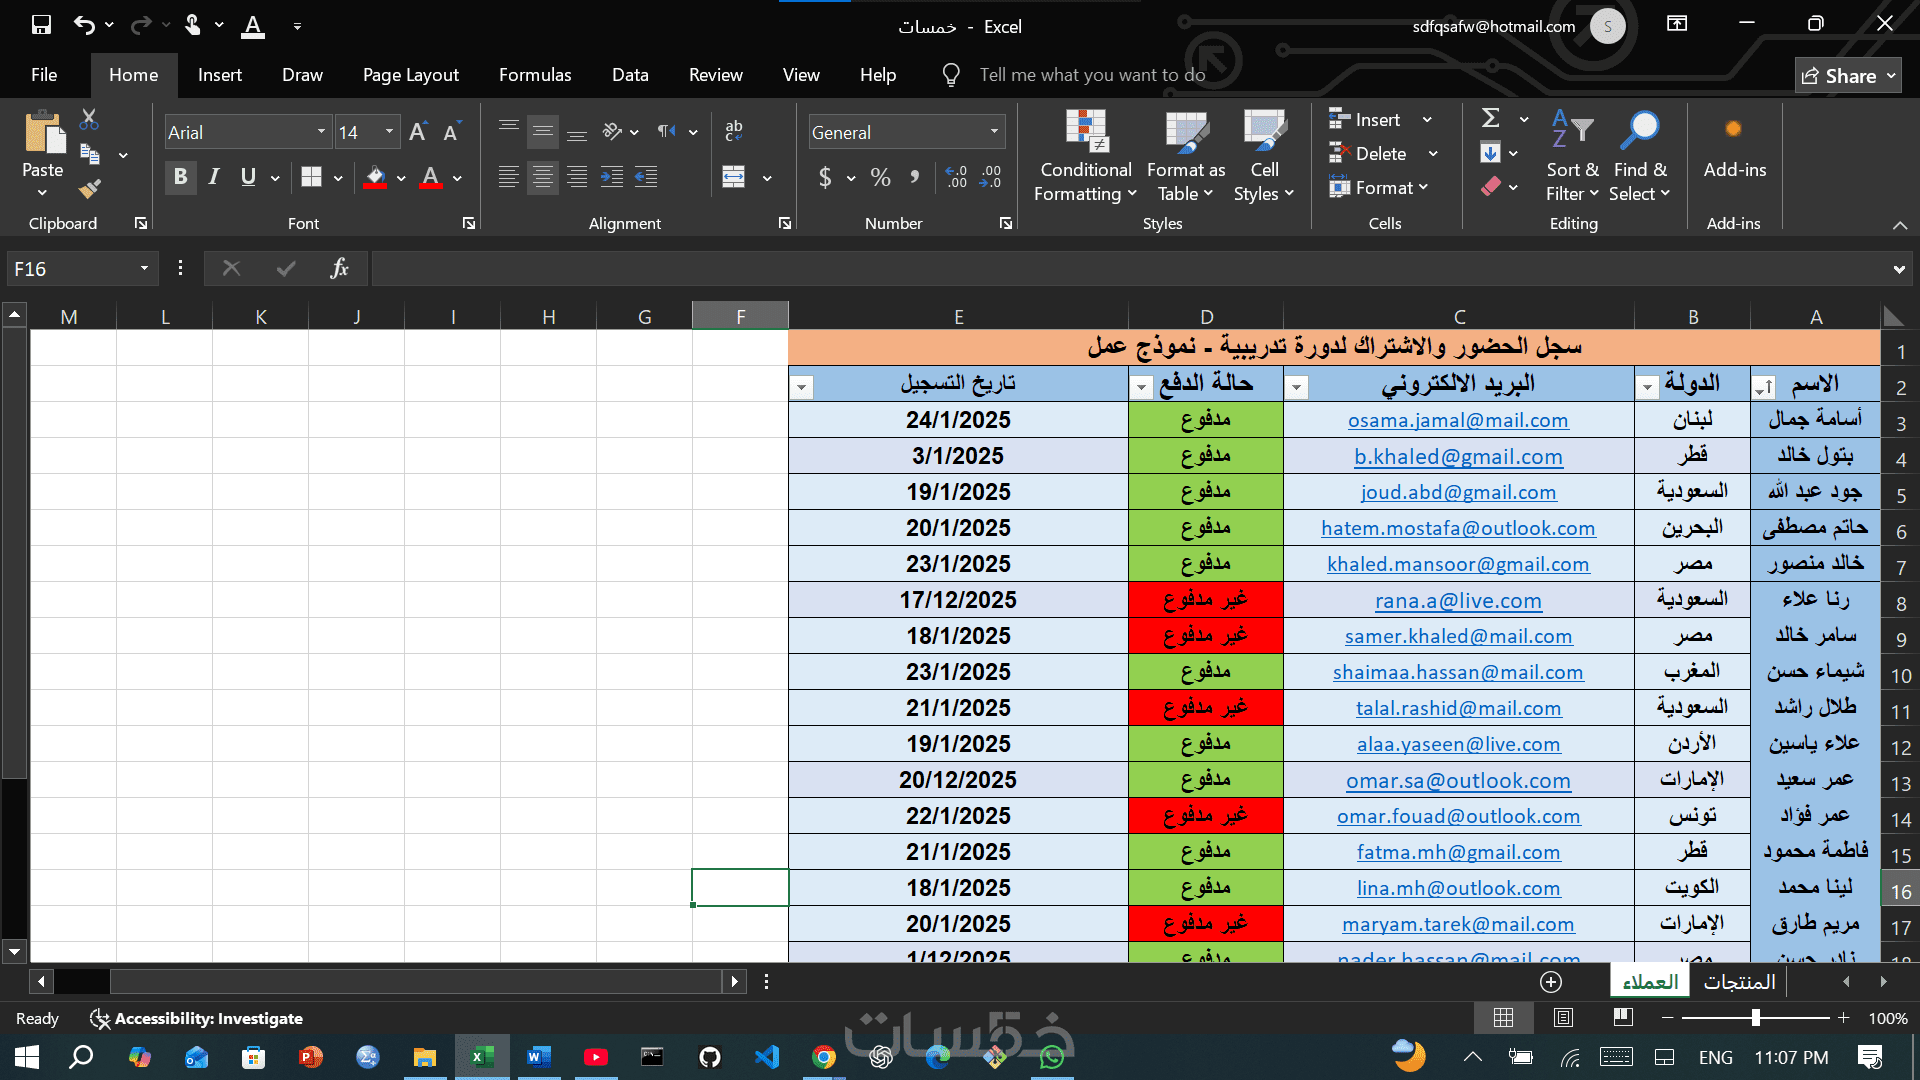Click the AutoSum sigma icon
This screenshot has width=1920, height=1080.
point(1490,119)
